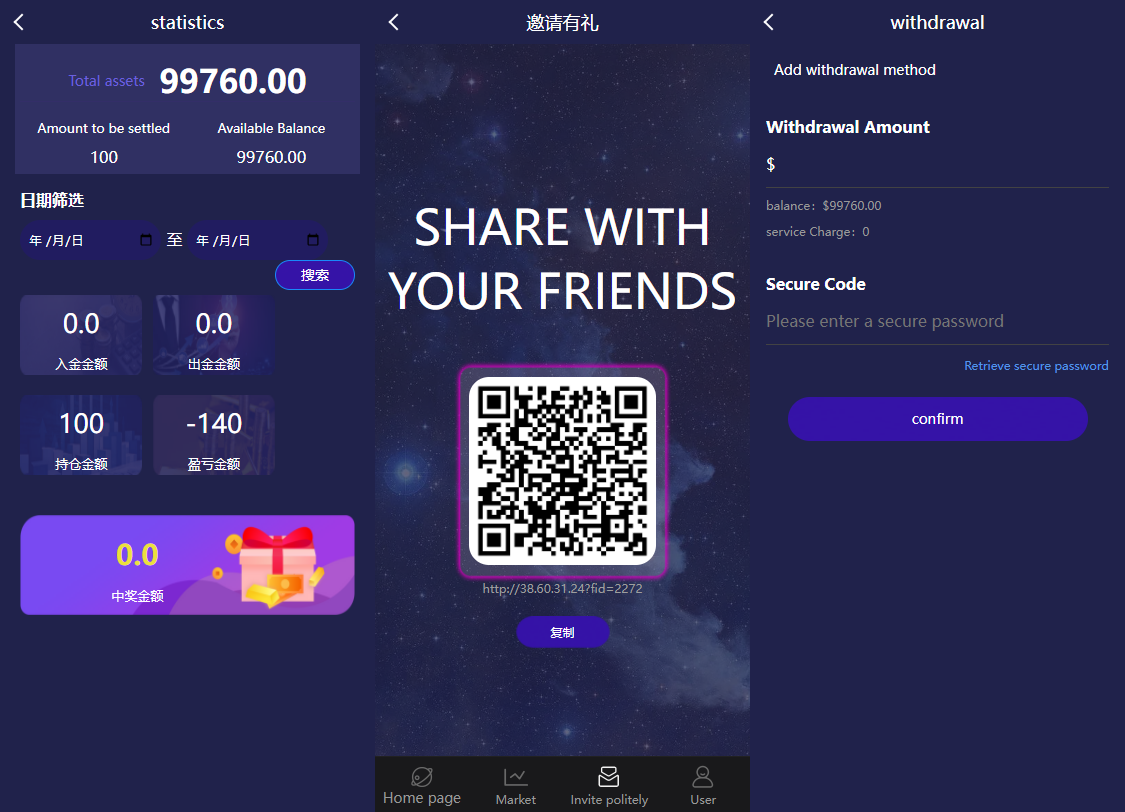Focus the secure password input field

937,321
